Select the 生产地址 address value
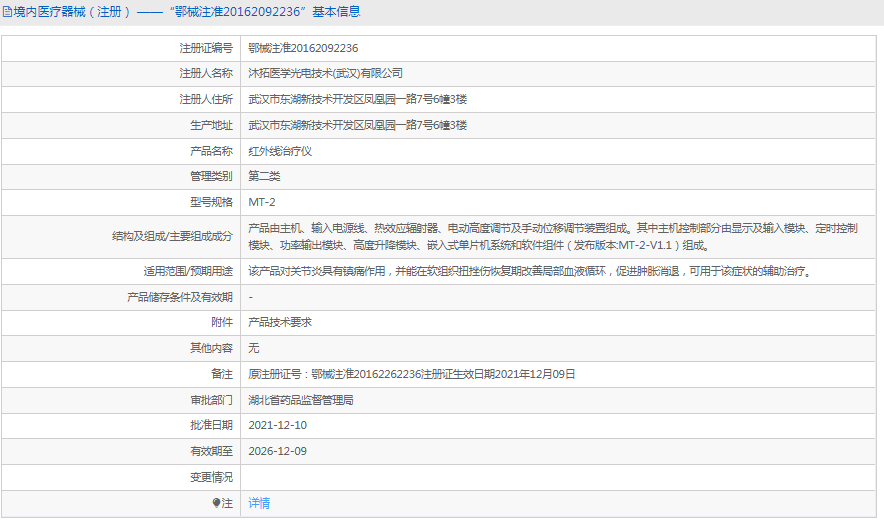Screen dimensions: 884x526 click(357, 125)
